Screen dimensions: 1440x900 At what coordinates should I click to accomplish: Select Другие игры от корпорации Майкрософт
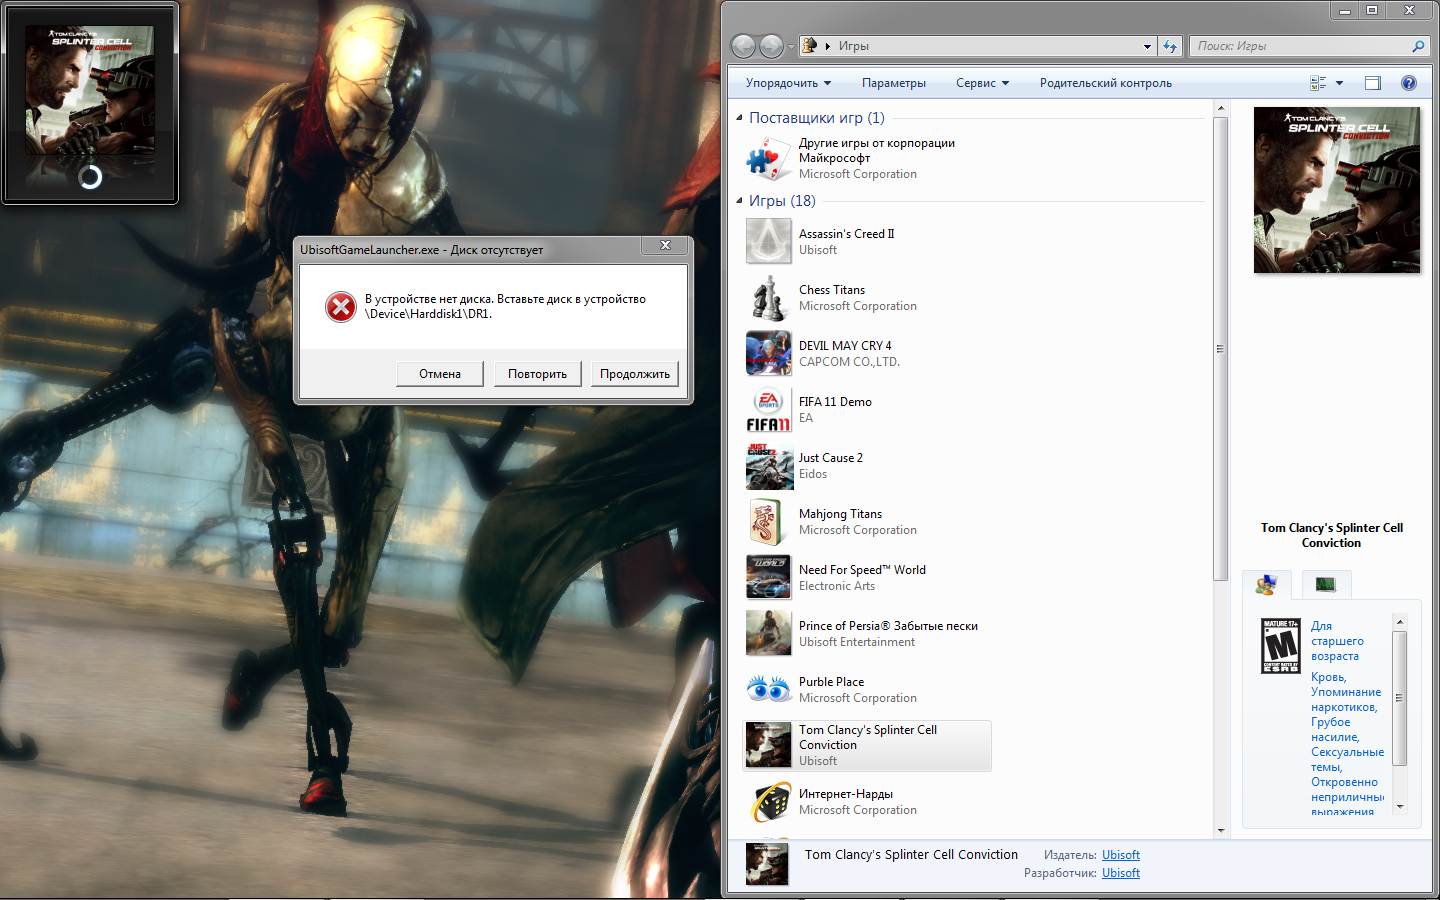pyautogui.click(x=877, y=150)
